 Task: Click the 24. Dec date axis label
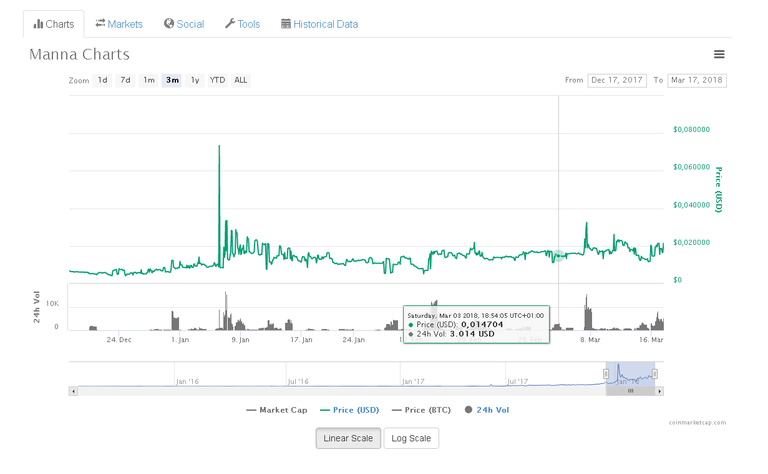119,339
